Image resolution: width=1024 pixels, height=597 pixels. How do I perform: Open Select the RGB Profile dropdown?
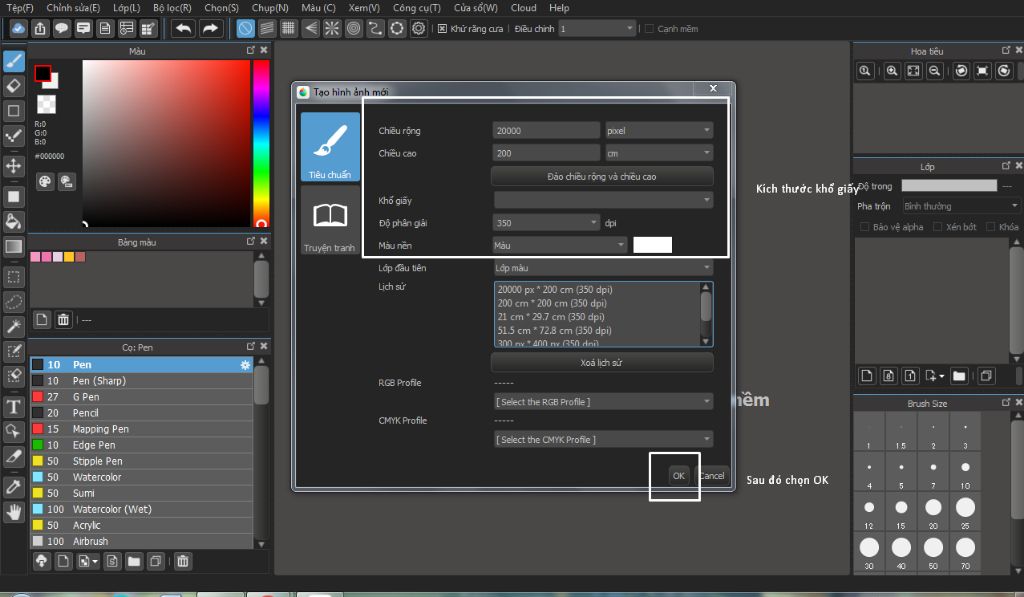click(603, 402)
